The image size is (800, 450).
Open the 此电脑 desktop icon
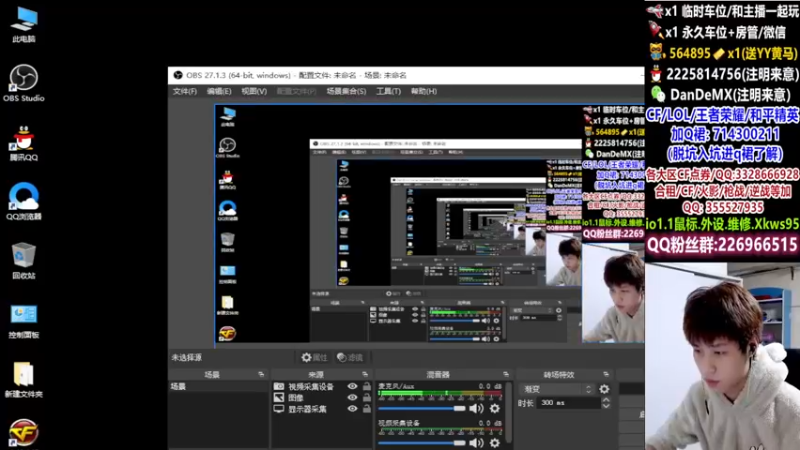24,24
